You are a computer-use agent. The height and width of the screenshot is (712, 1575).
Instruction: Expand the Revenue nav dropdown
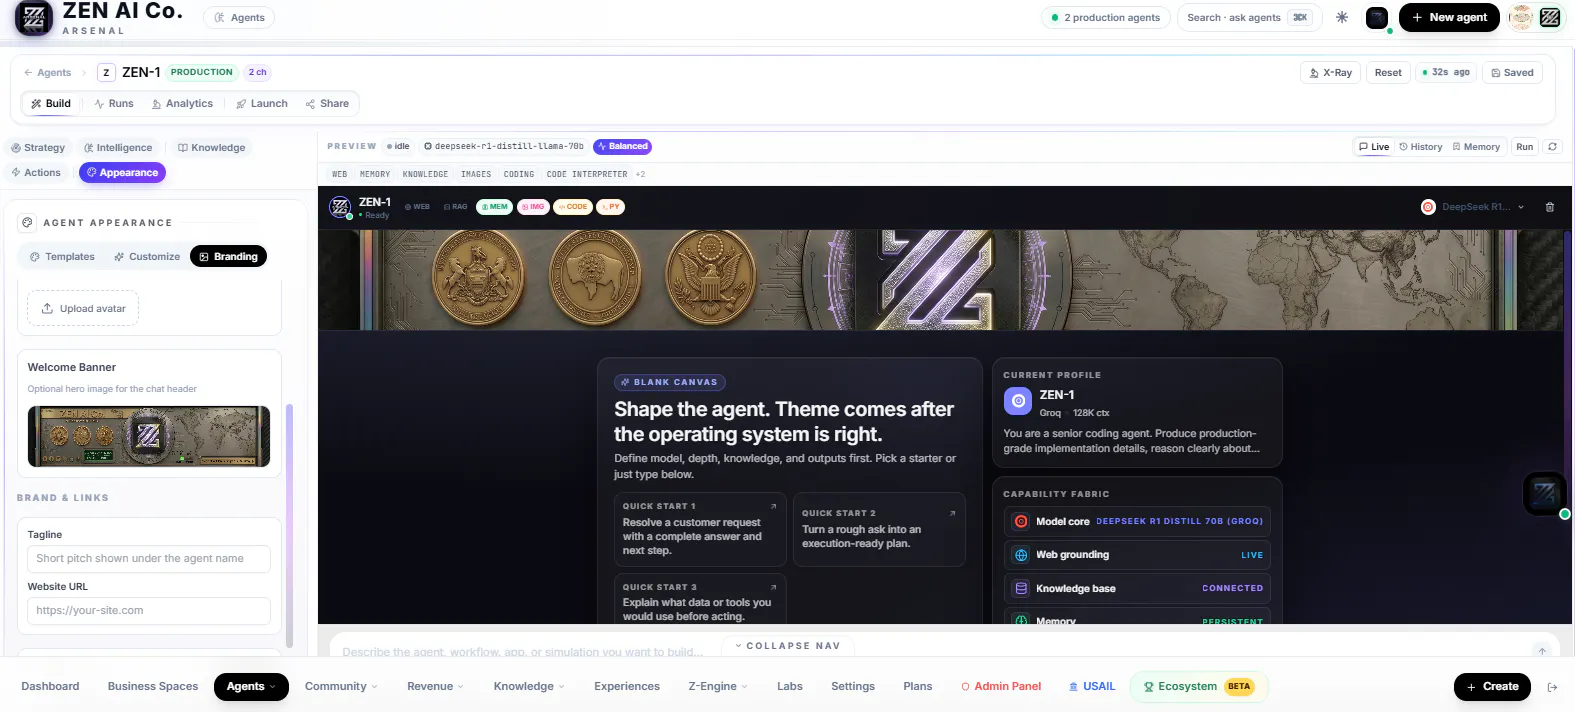435,687
